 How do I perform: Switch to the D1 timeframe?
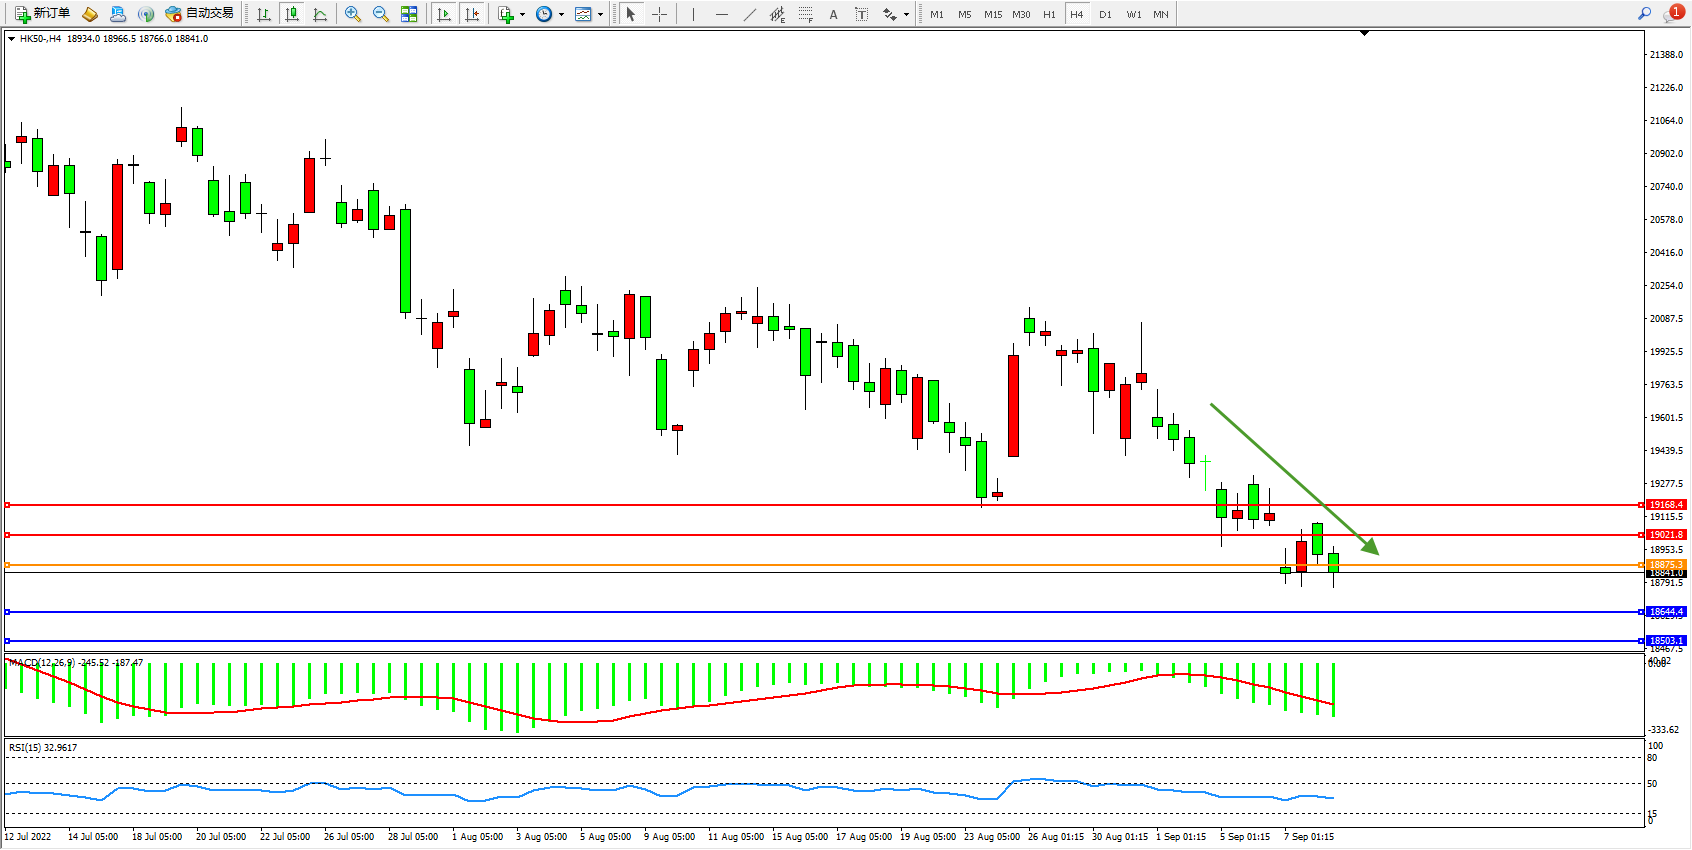coord(1105,14)
